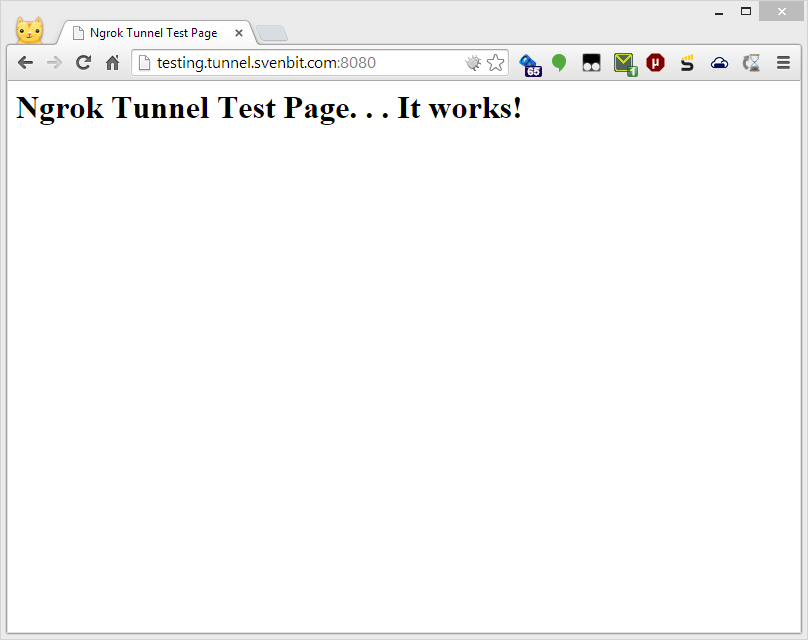Open the home page
The width and height of the screenshot is (808, 640).
(x=112, y=62)
